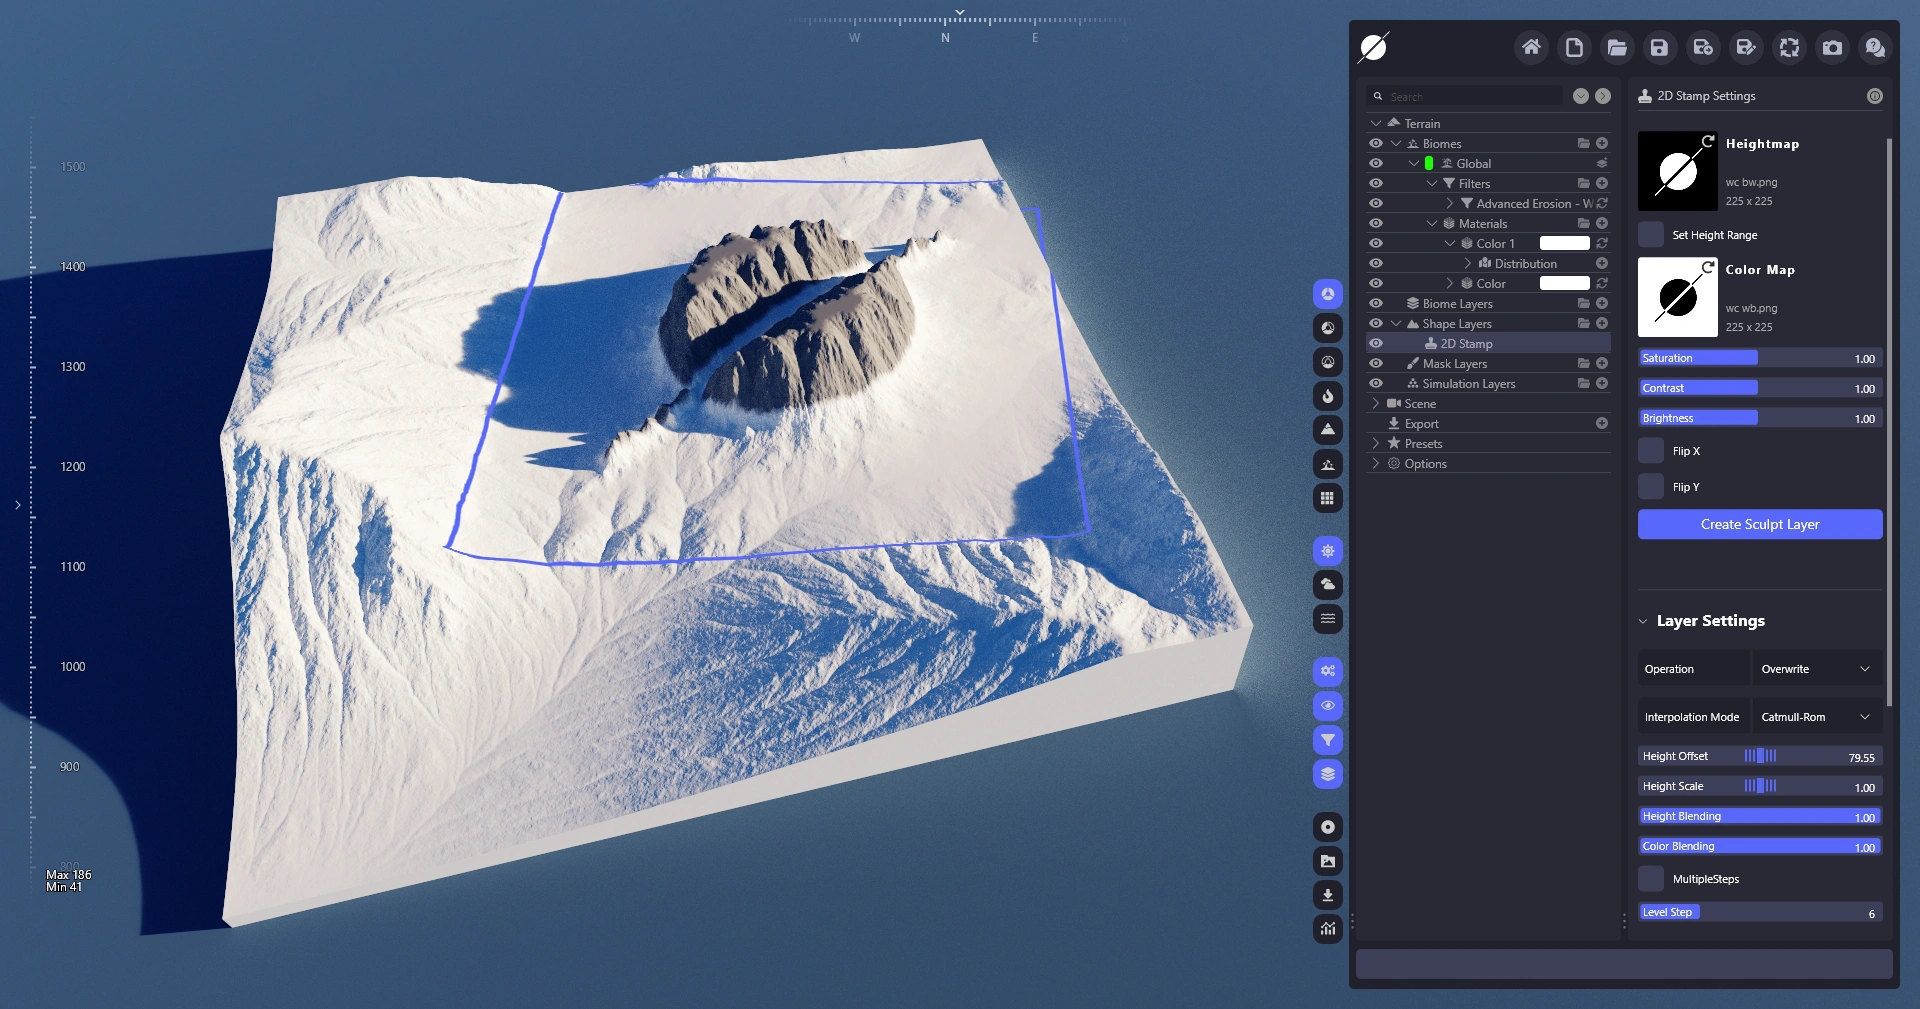The width and height of the screenshot is (1920, 1009).
Task: Open the Operation dropdown set to Overwrite
Action: point(1815,669)
